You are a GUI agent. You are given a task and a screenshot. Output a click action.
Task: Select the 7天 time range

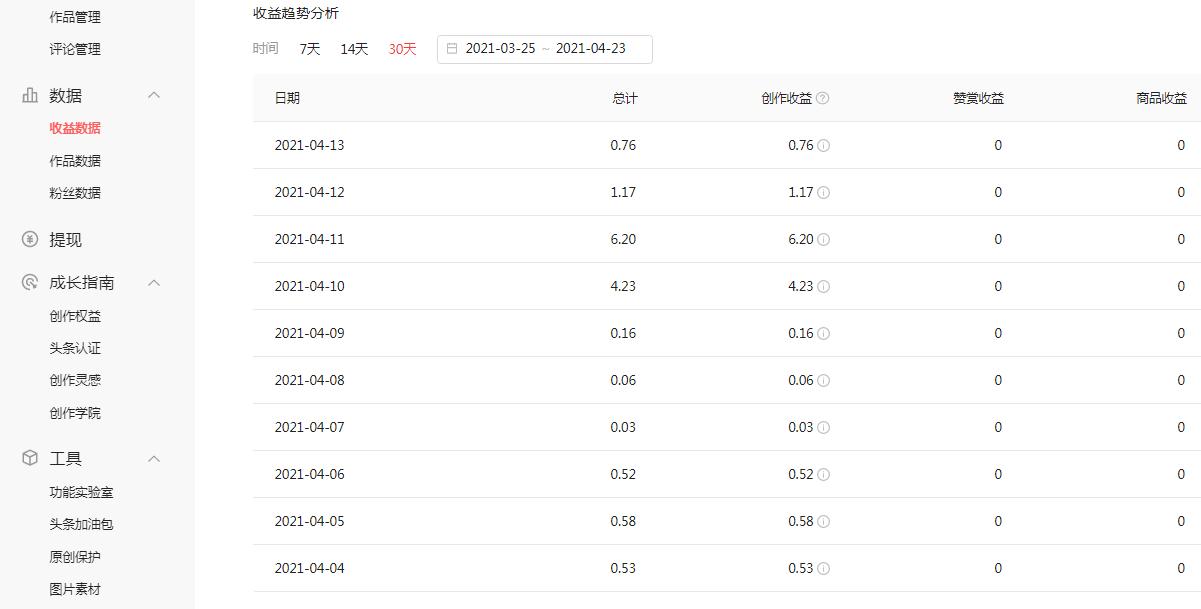pos(310,49)
